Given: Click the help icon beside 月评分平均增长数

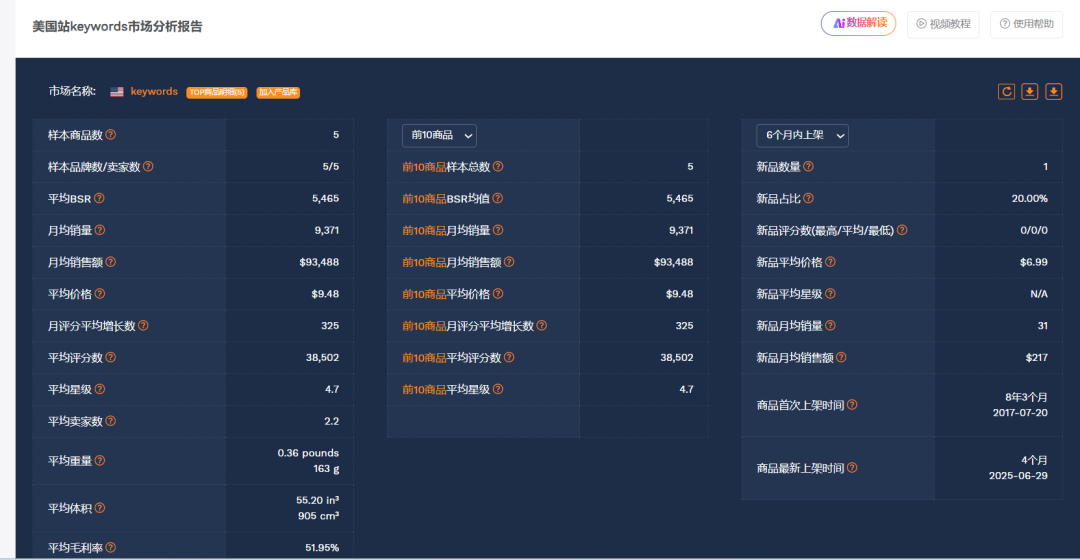Looking at the screenshot, I should point(143,326).
